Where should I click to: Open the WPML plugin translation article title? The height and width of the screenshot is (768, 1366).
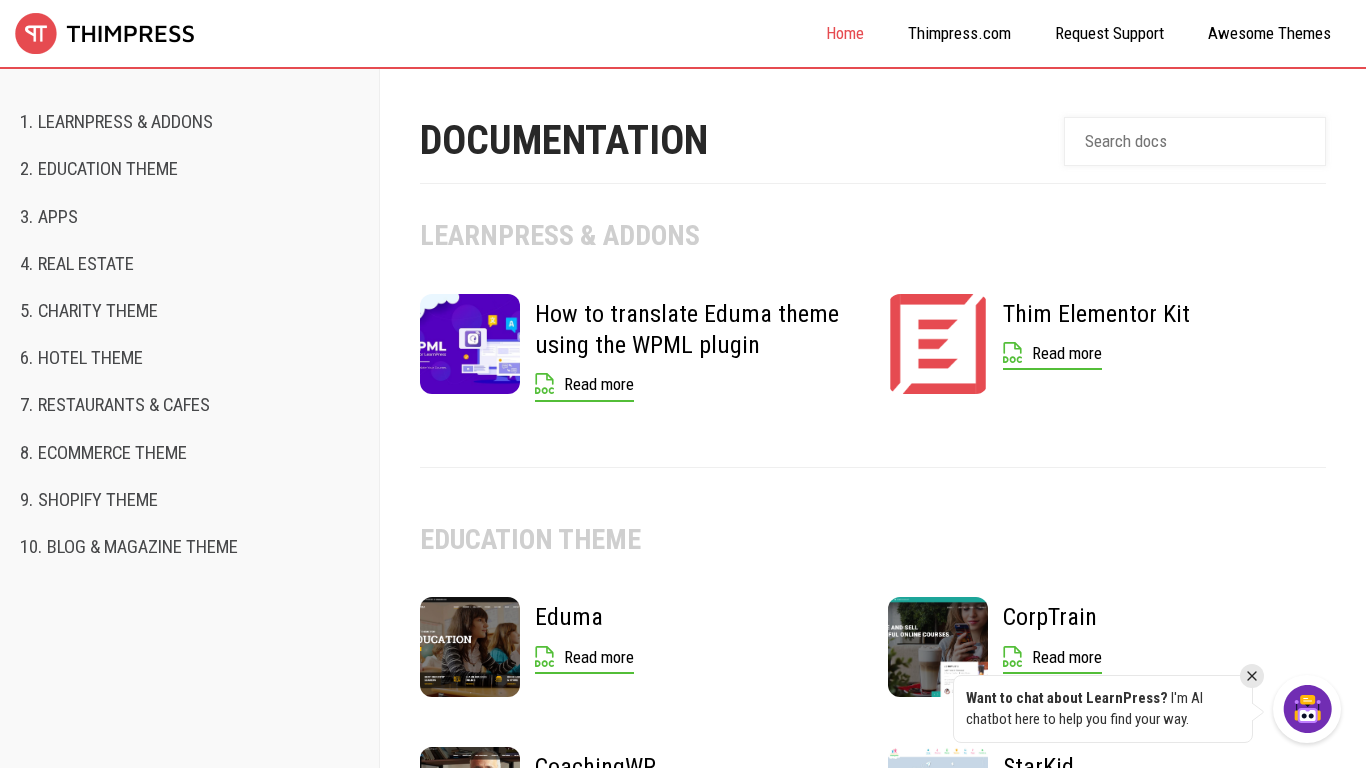point(686,329)
